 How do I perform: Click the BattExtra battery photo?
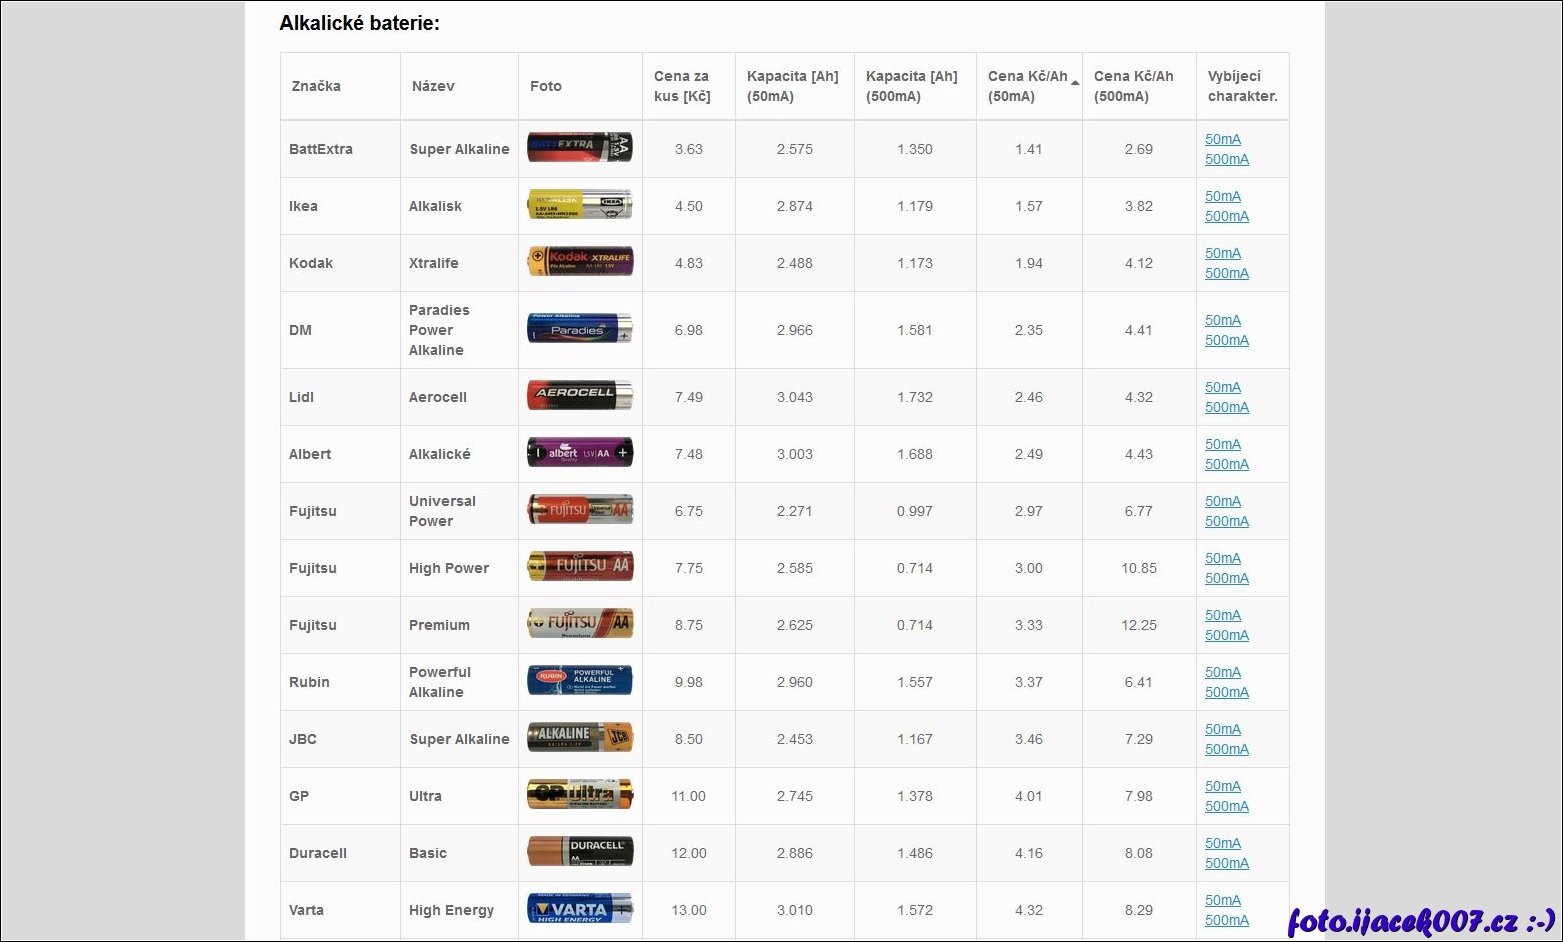[580, 149]
